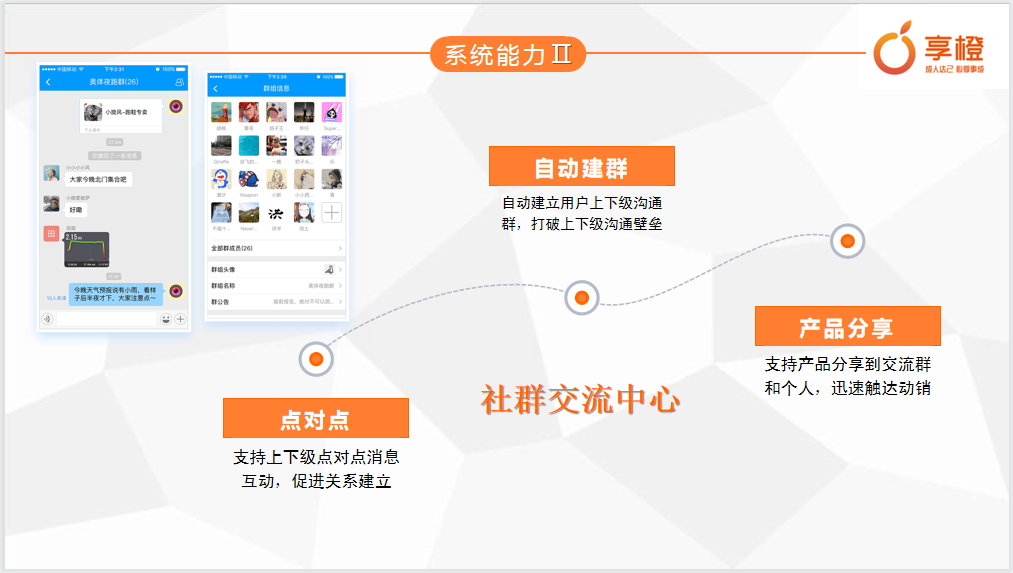
Task: Click the add member plus tile
Action: (331, 212)
